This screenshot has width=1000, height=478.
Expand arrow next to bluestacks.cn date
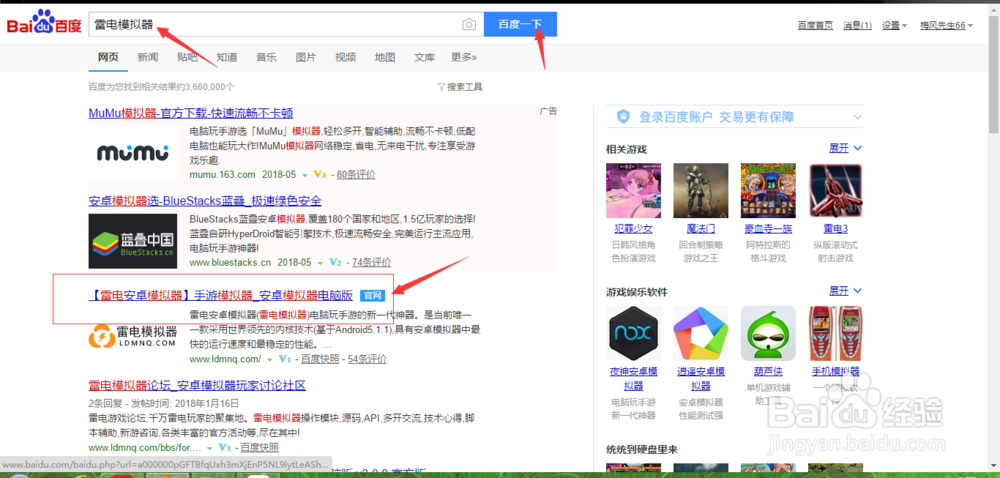(x=321, y=263)
